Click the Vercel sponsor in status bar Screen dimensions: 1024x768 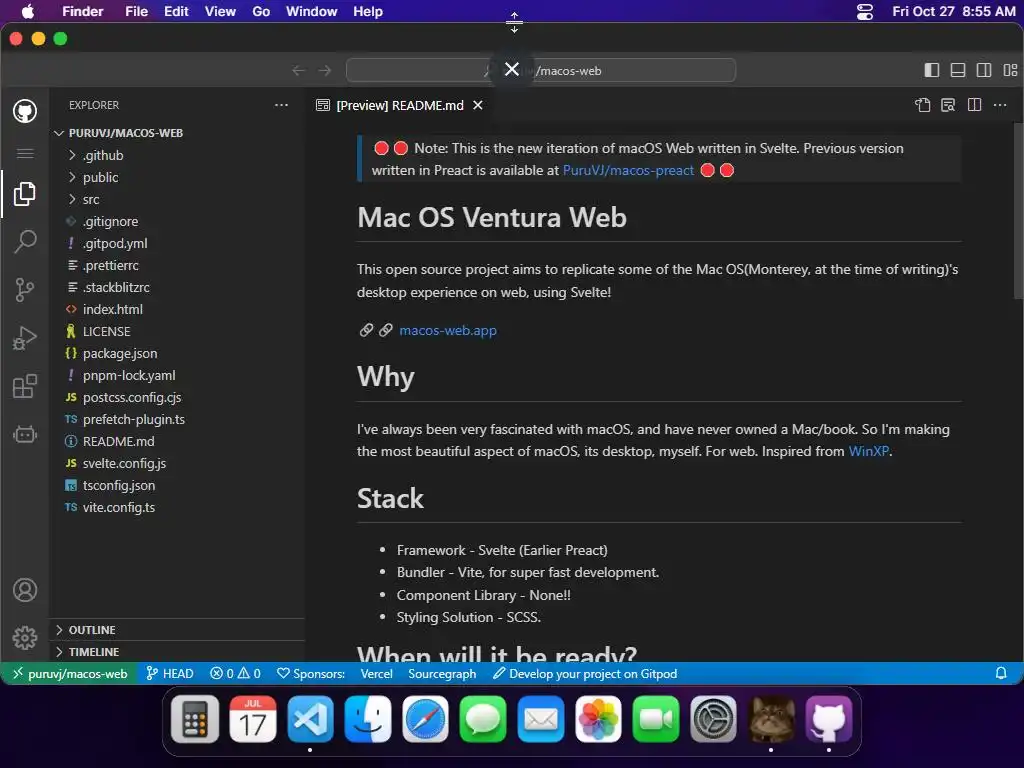coord(377,673)
